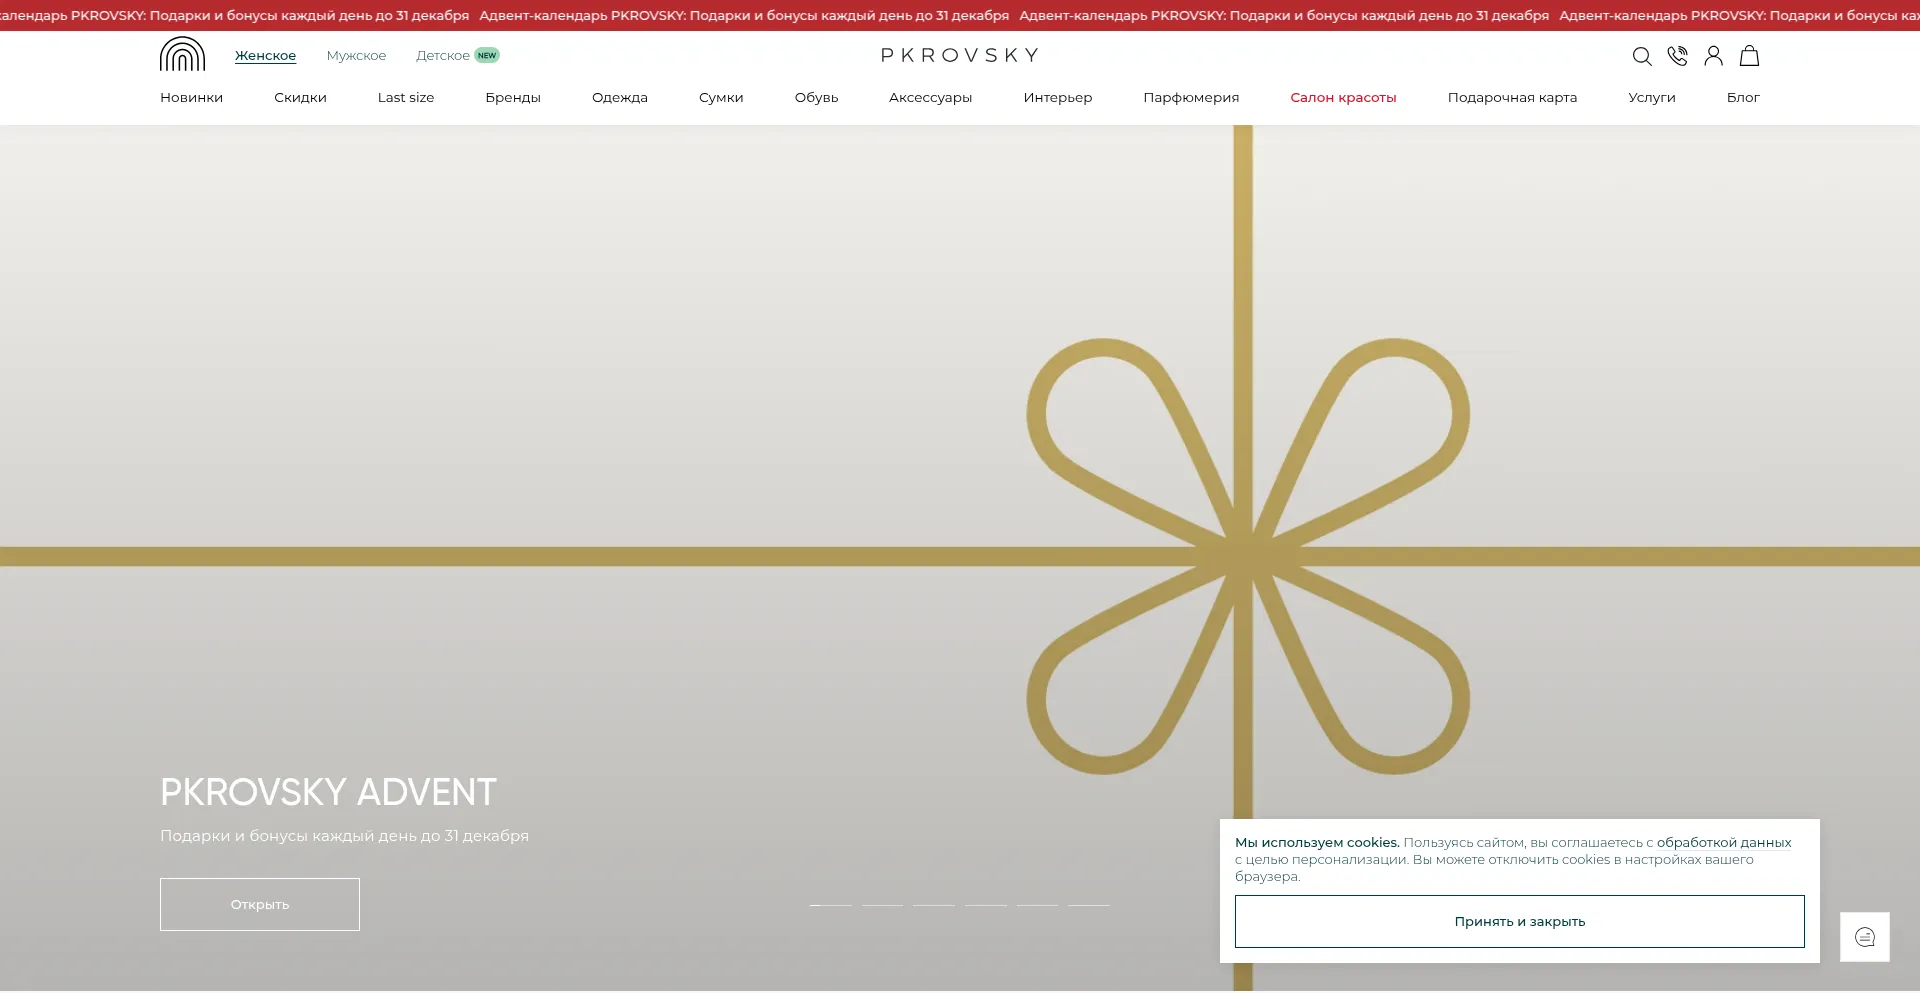1920x993 pixels.
Task: Click the centered PKROVSKY wordmark
Action: pos(959,56)
